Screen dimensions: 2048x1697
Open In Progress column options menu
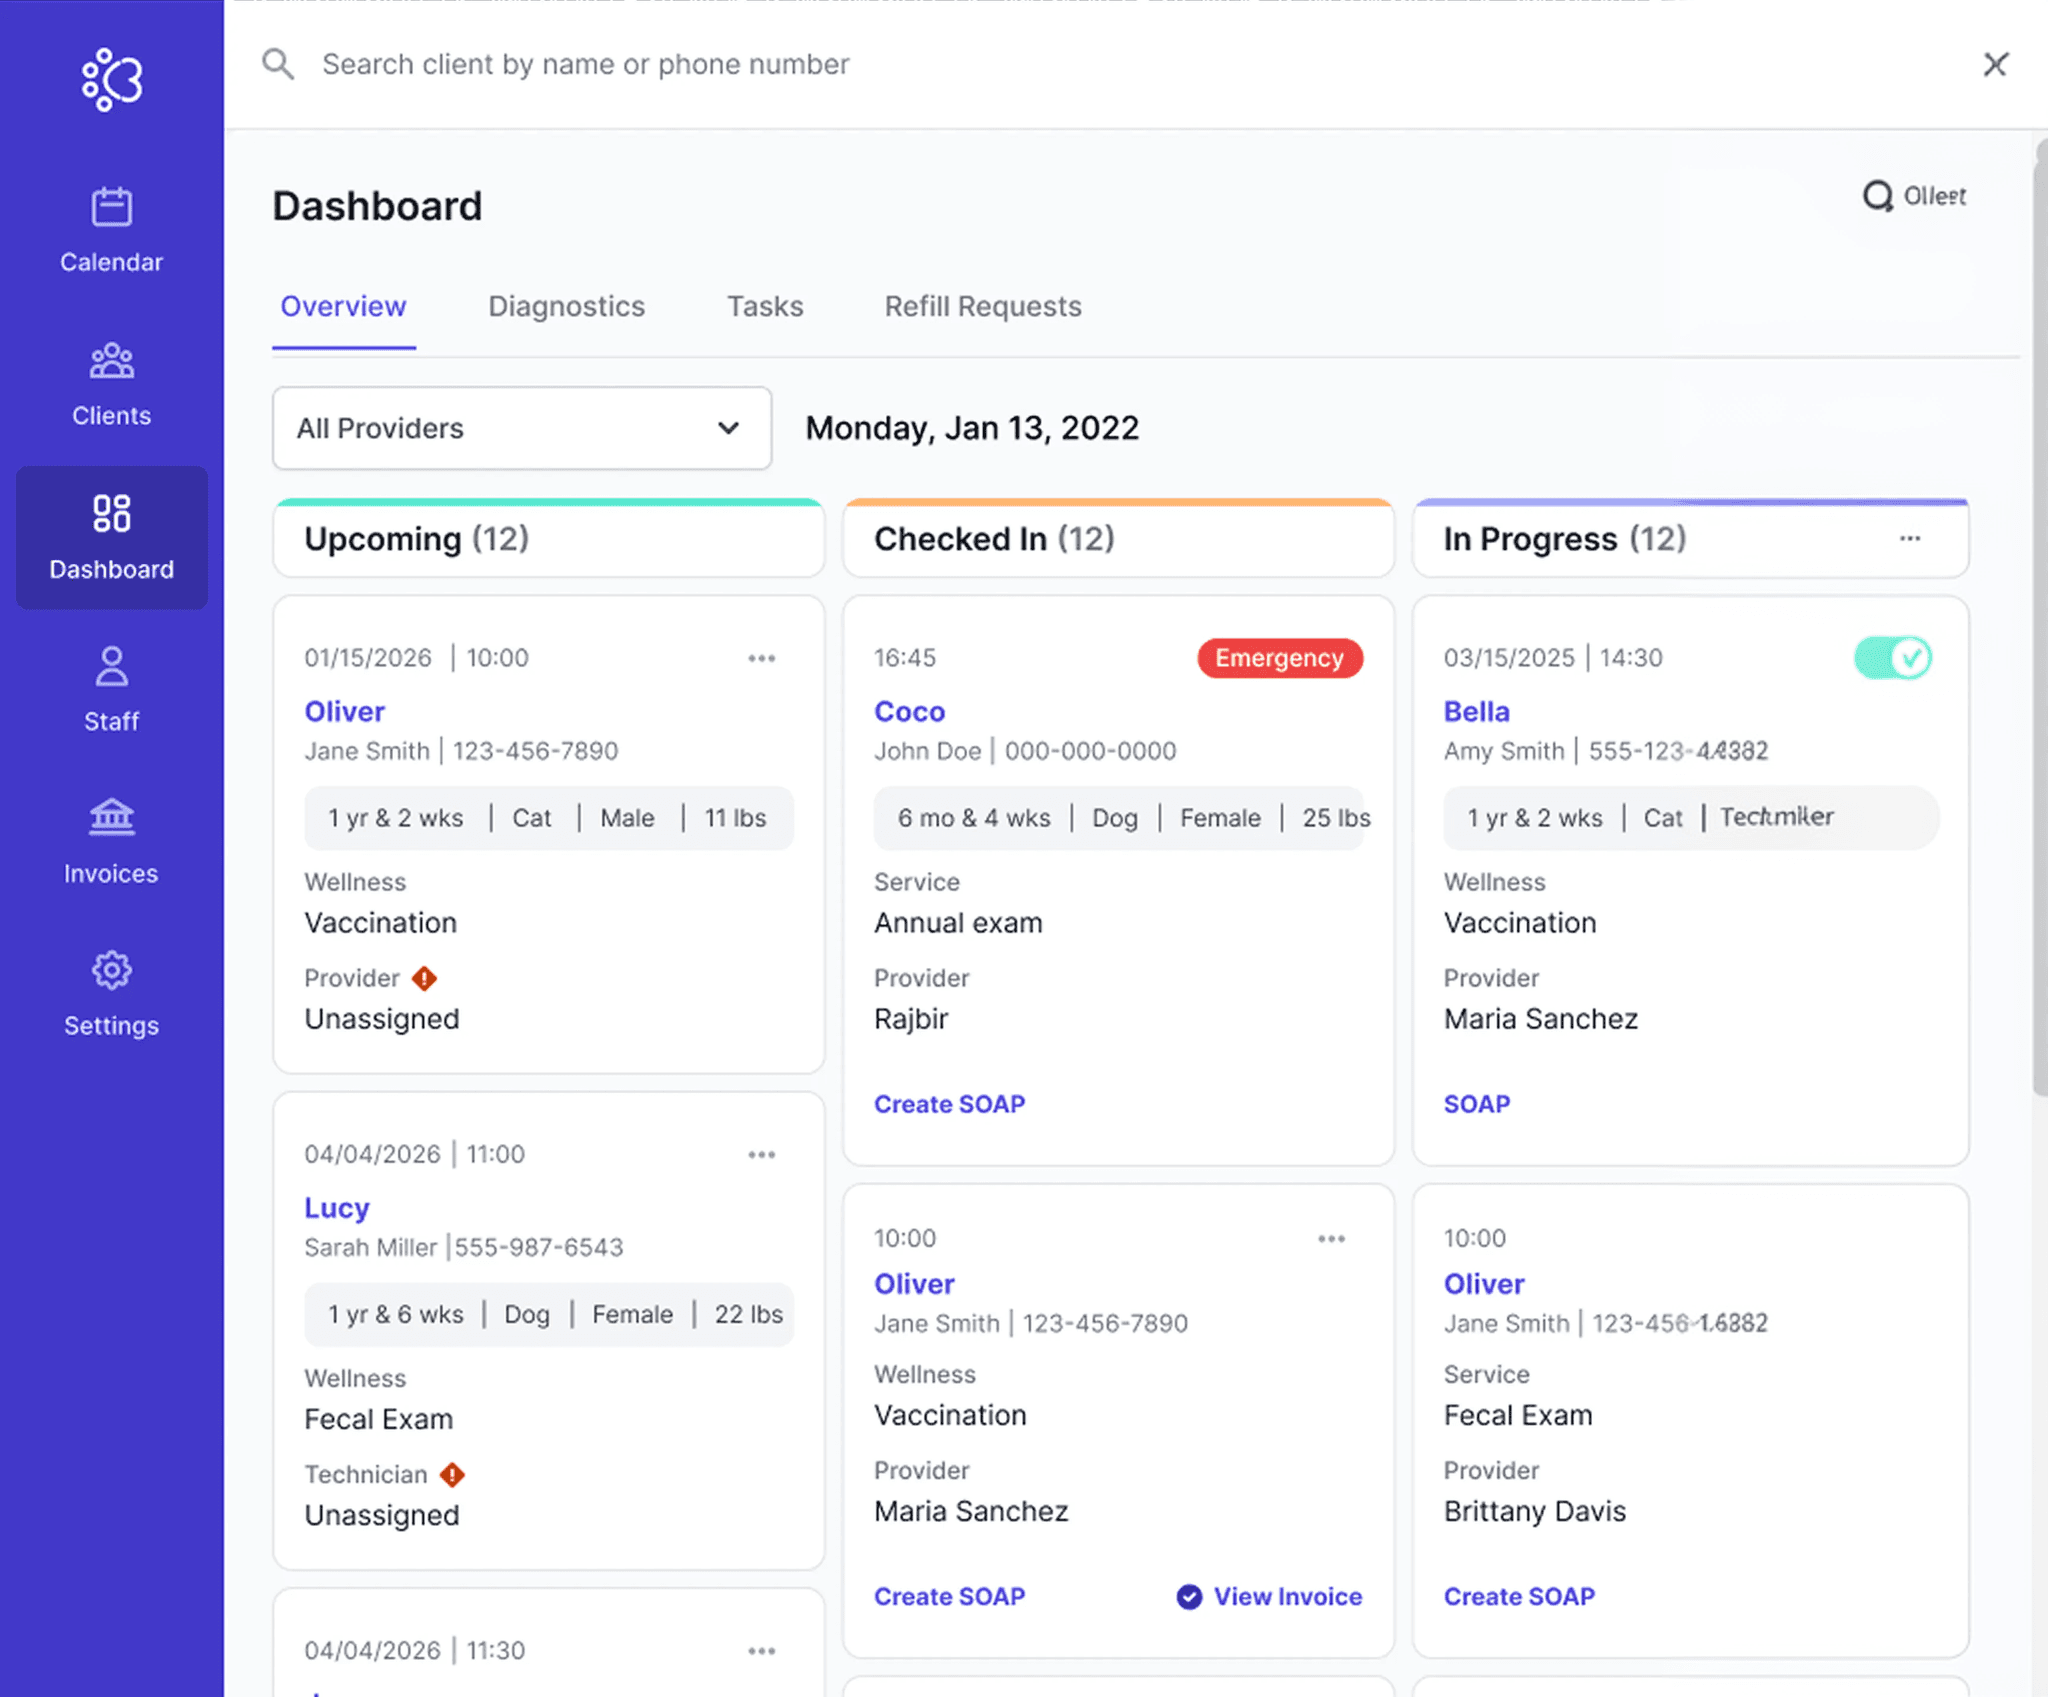point(1910,538)
